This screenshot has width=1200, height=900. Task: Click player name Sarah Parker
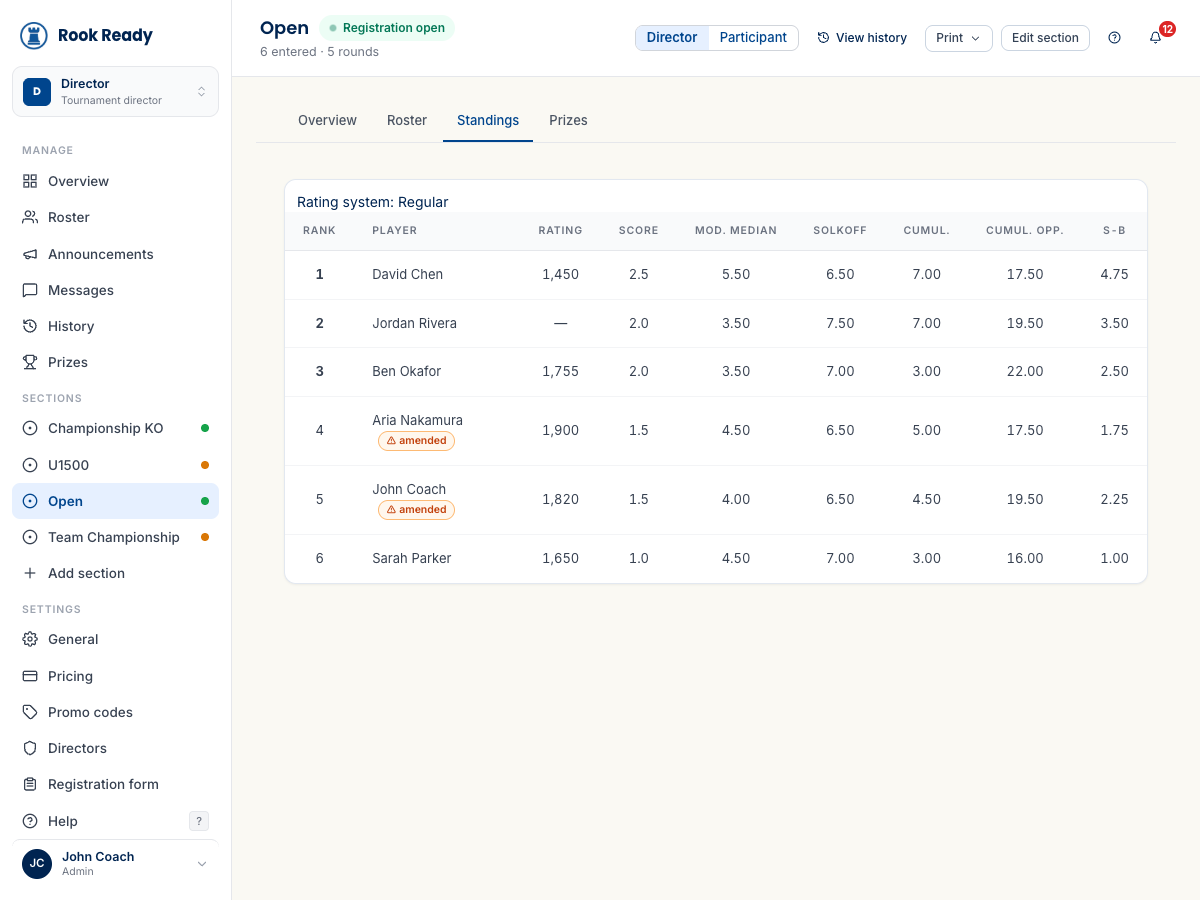(411, 558)
